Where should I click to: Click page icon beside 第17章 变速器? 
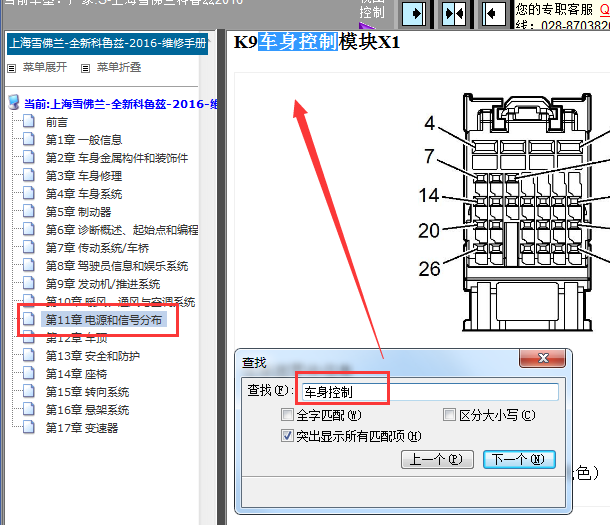(29, 427)
